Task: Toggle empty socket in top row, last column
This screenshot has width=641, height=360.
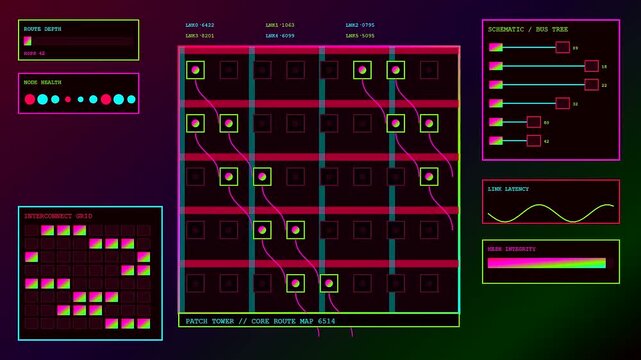Action: [429, 70]
